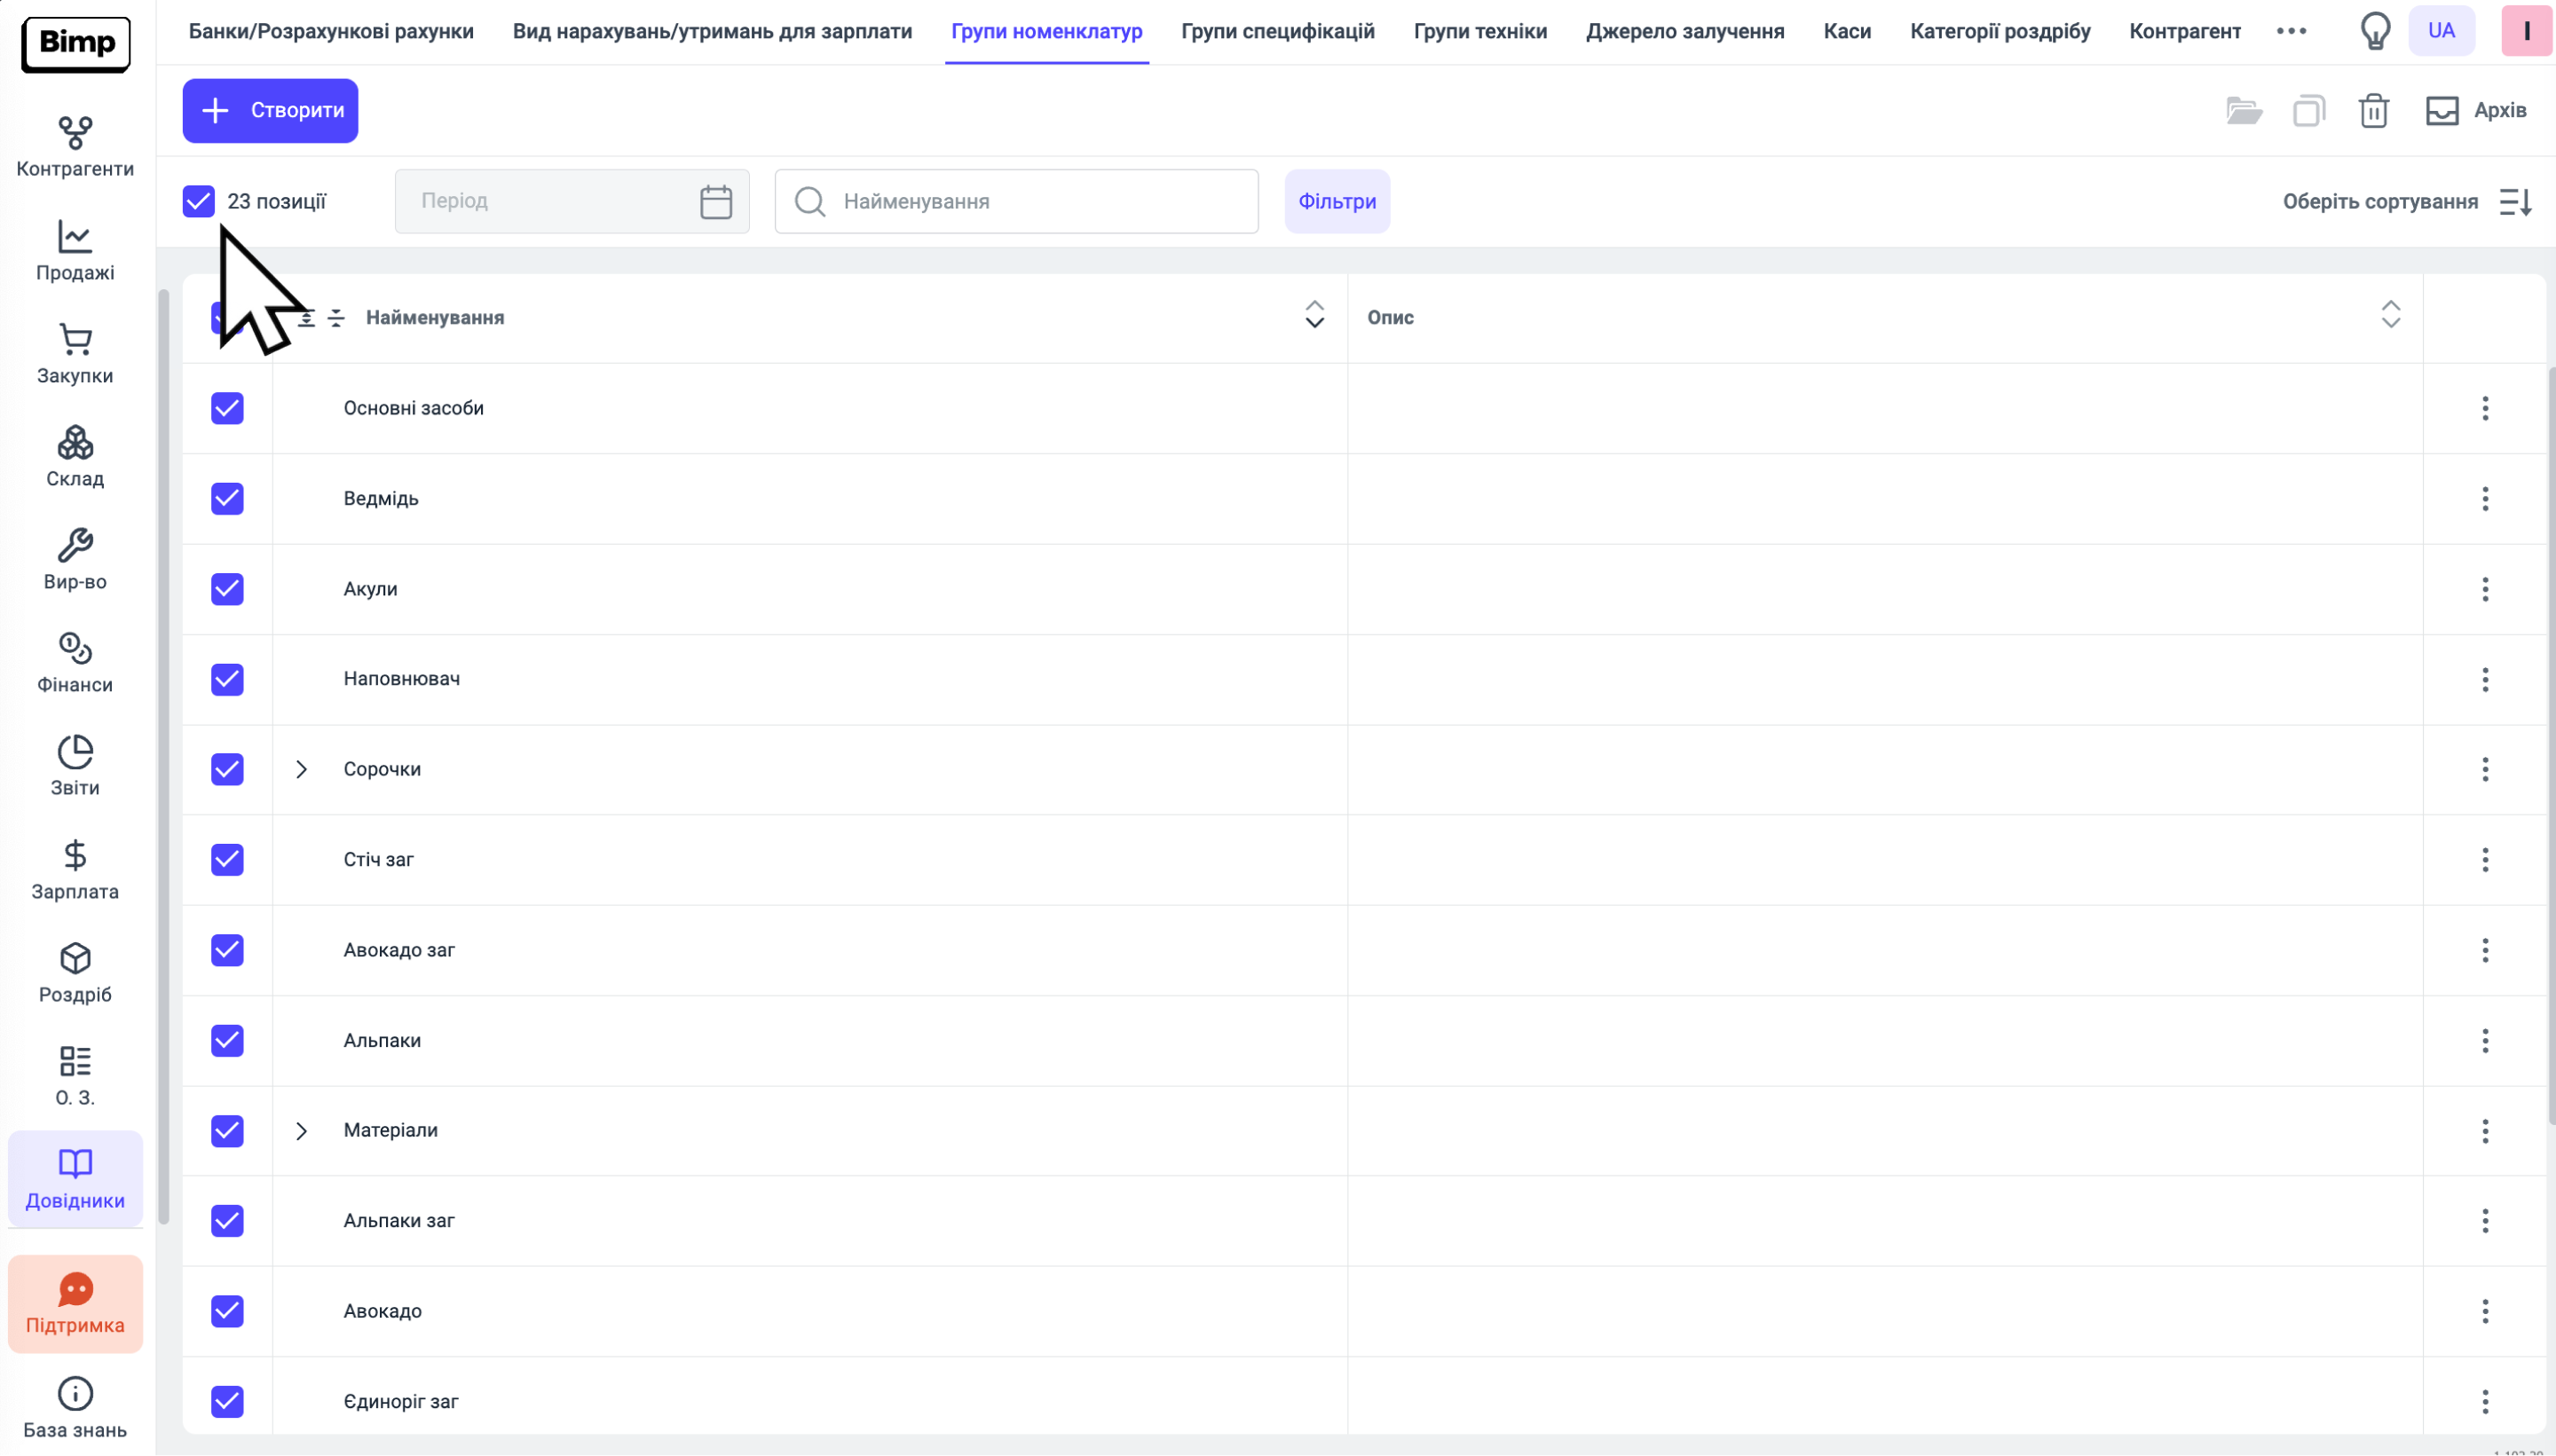This screenshot has width=2556, height=1456.
Task: Uncheck the Сорочки row checkbox
Action: (227, 769)
